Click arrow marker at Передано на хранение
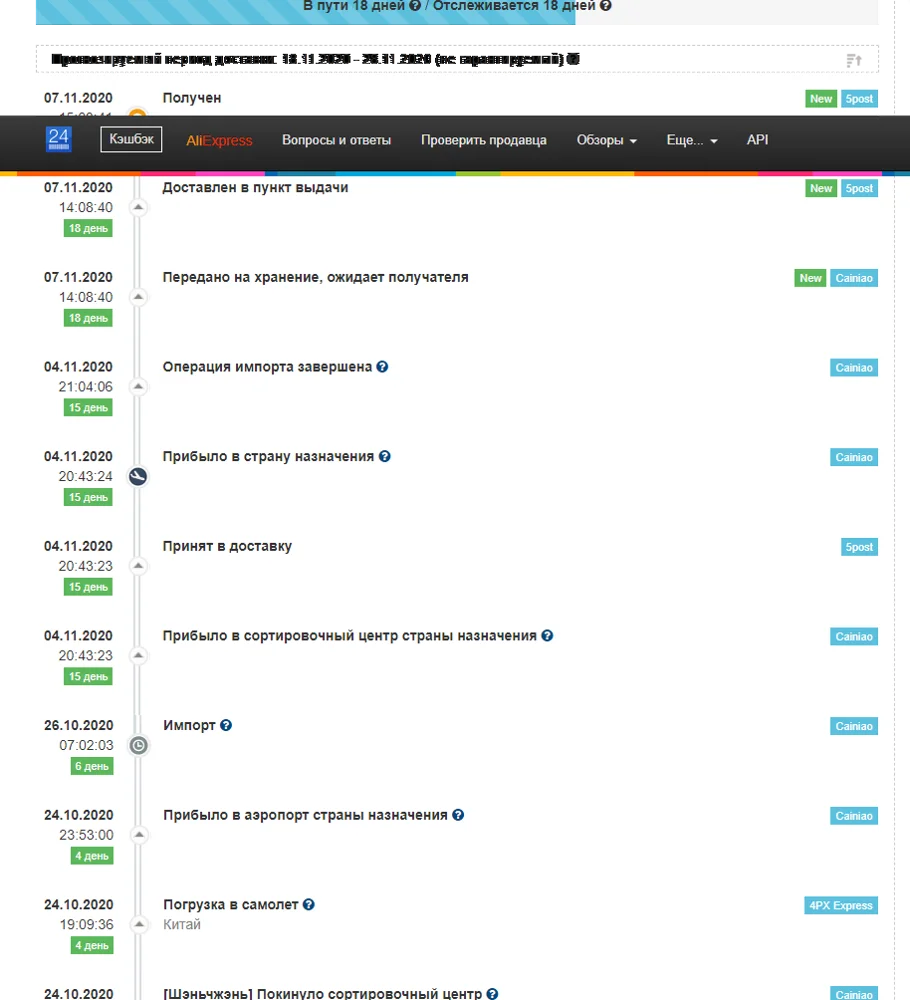 pos(138,297)
